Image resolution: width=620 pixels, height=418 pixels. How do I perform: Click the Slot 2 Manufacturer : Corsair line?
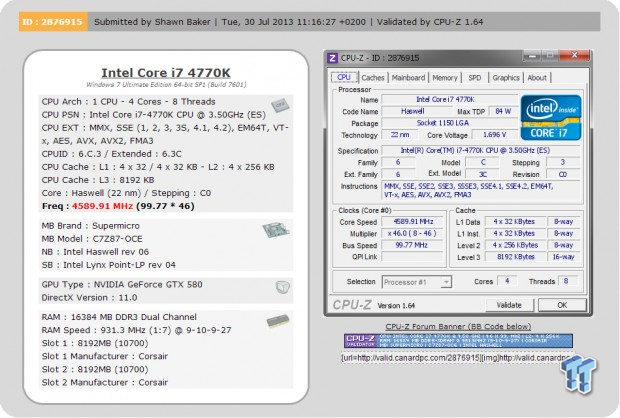105,382
